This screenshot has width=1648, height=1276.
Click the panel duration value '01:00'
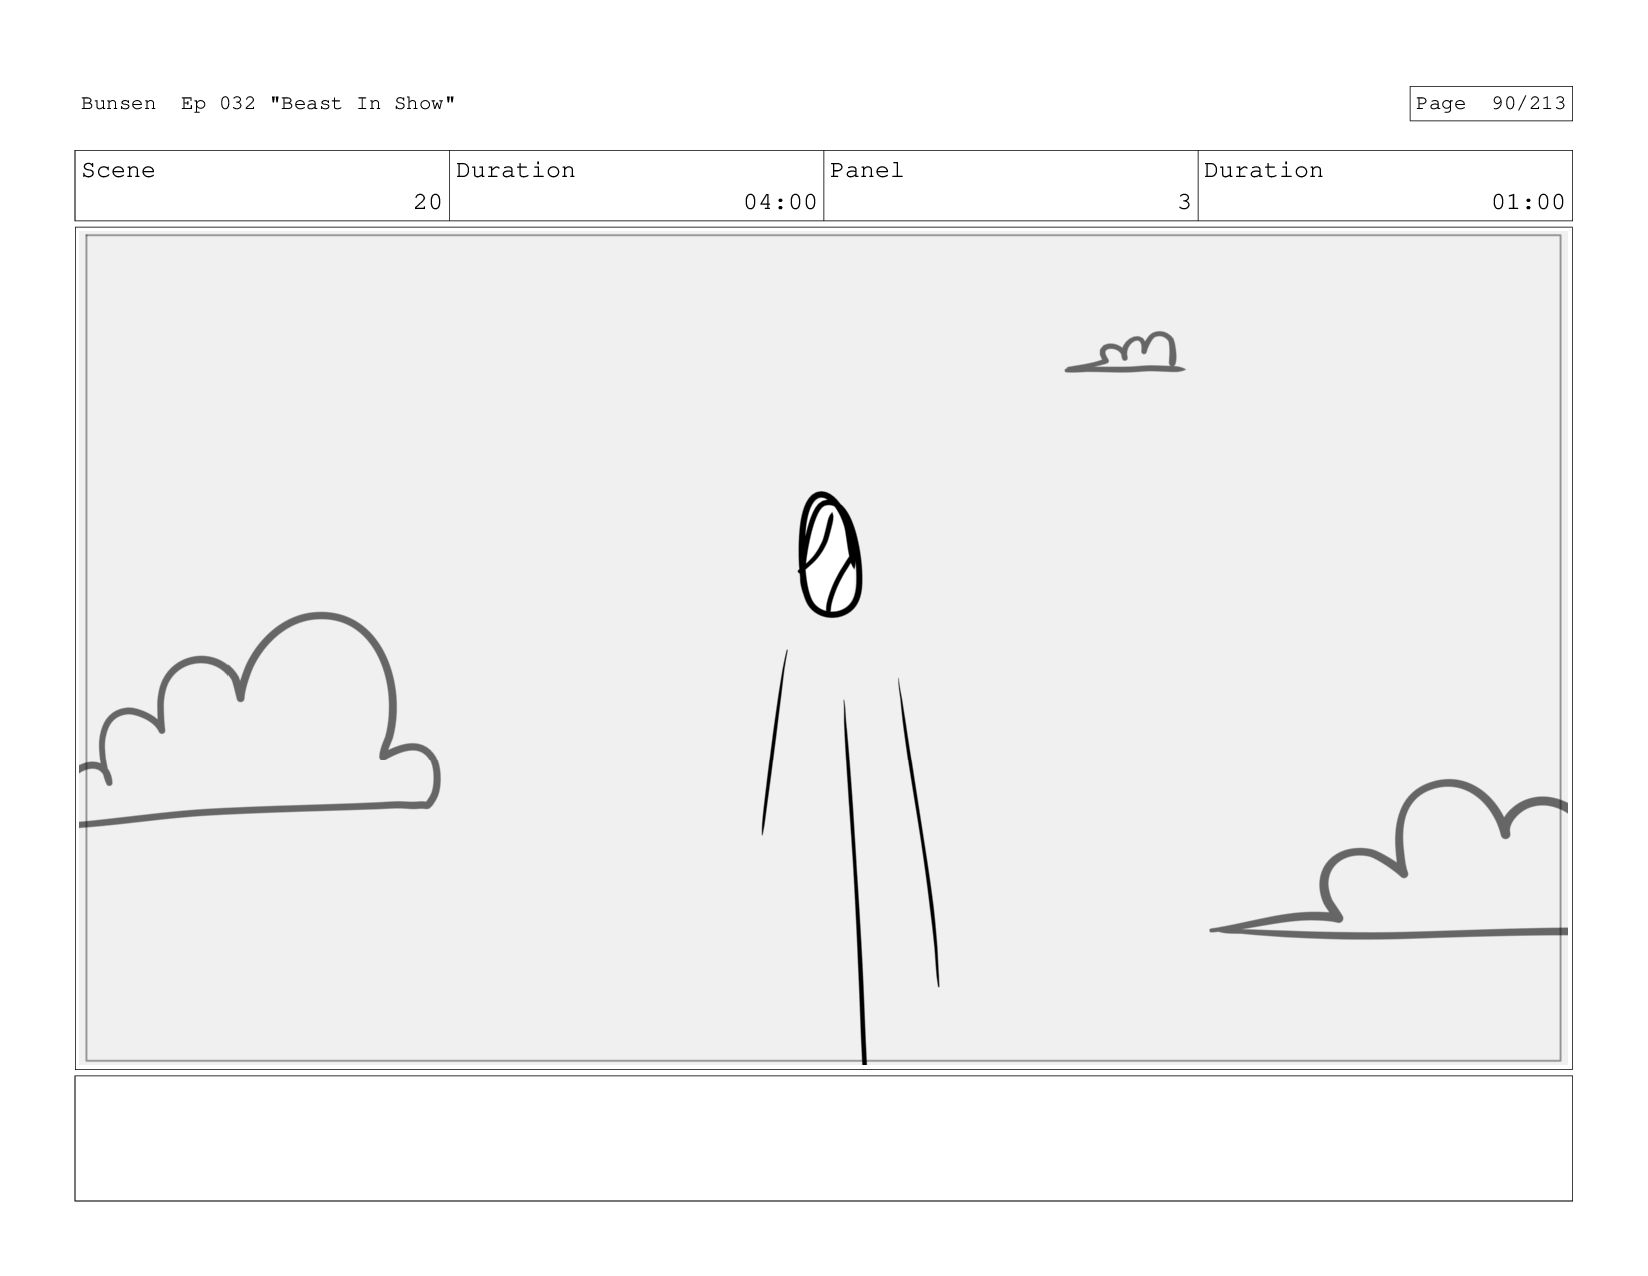coord(1528,202)
